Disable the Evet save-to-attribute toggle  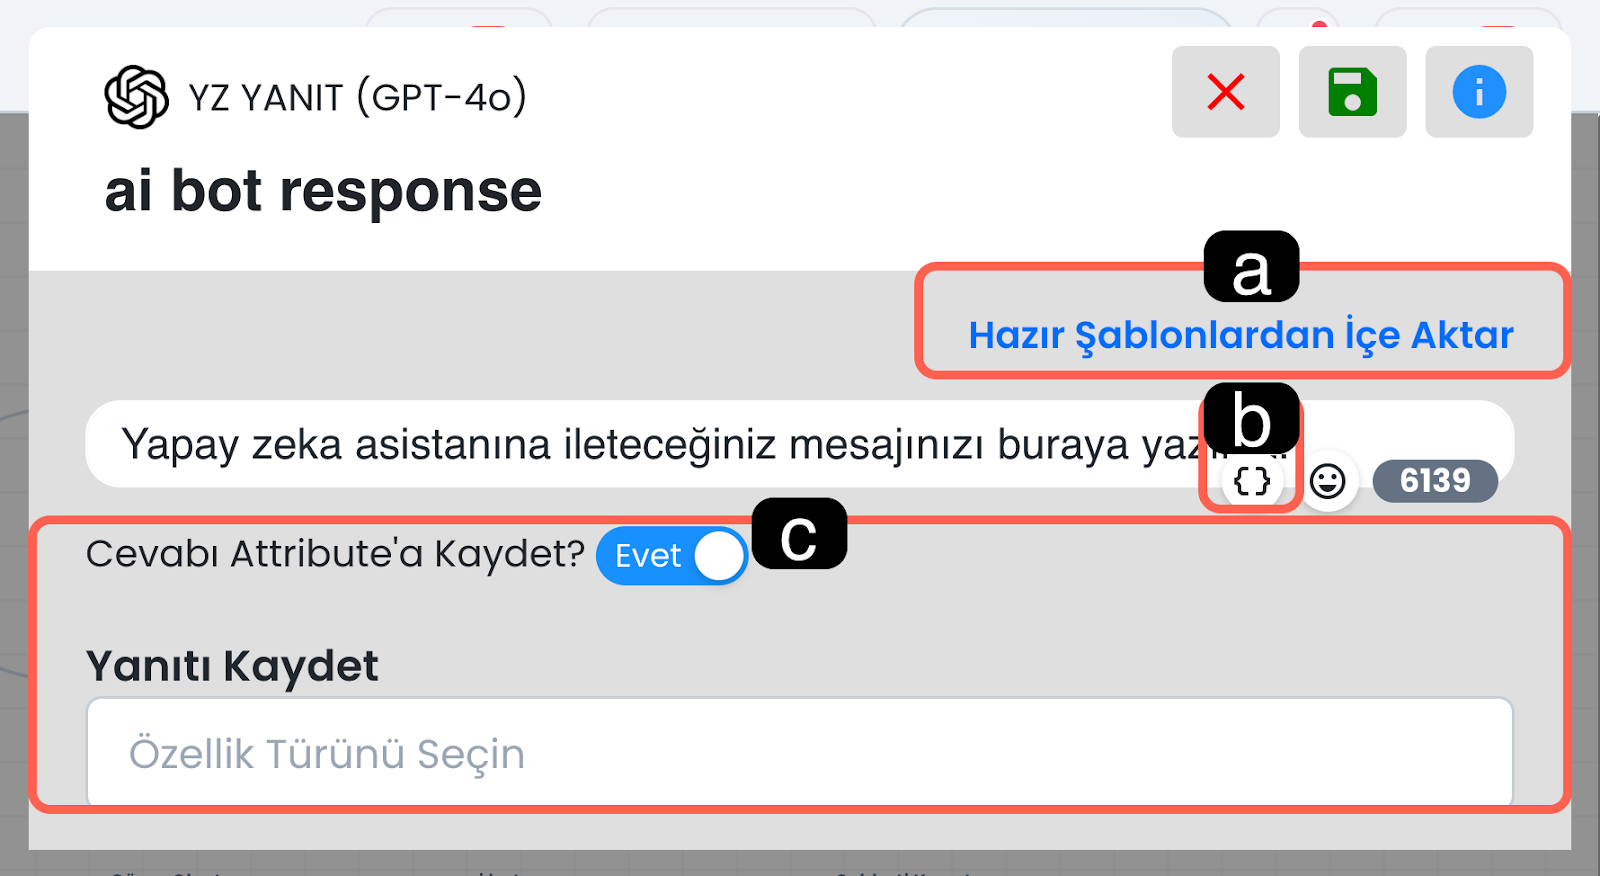[671, 556]
